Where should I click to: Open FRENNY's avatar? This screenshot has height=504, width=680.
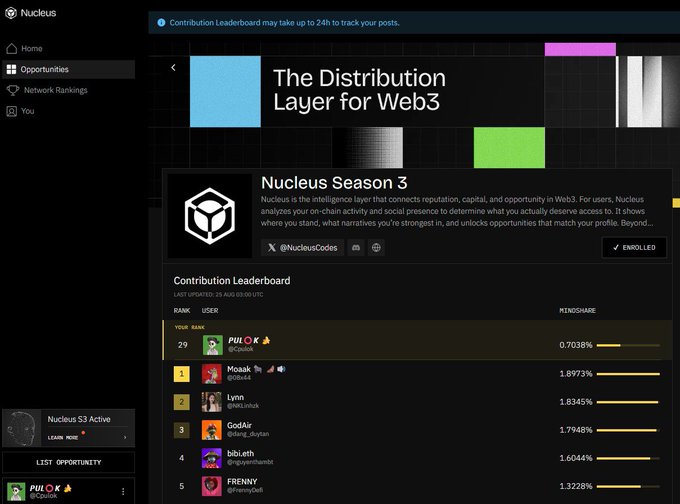[212, 486]
